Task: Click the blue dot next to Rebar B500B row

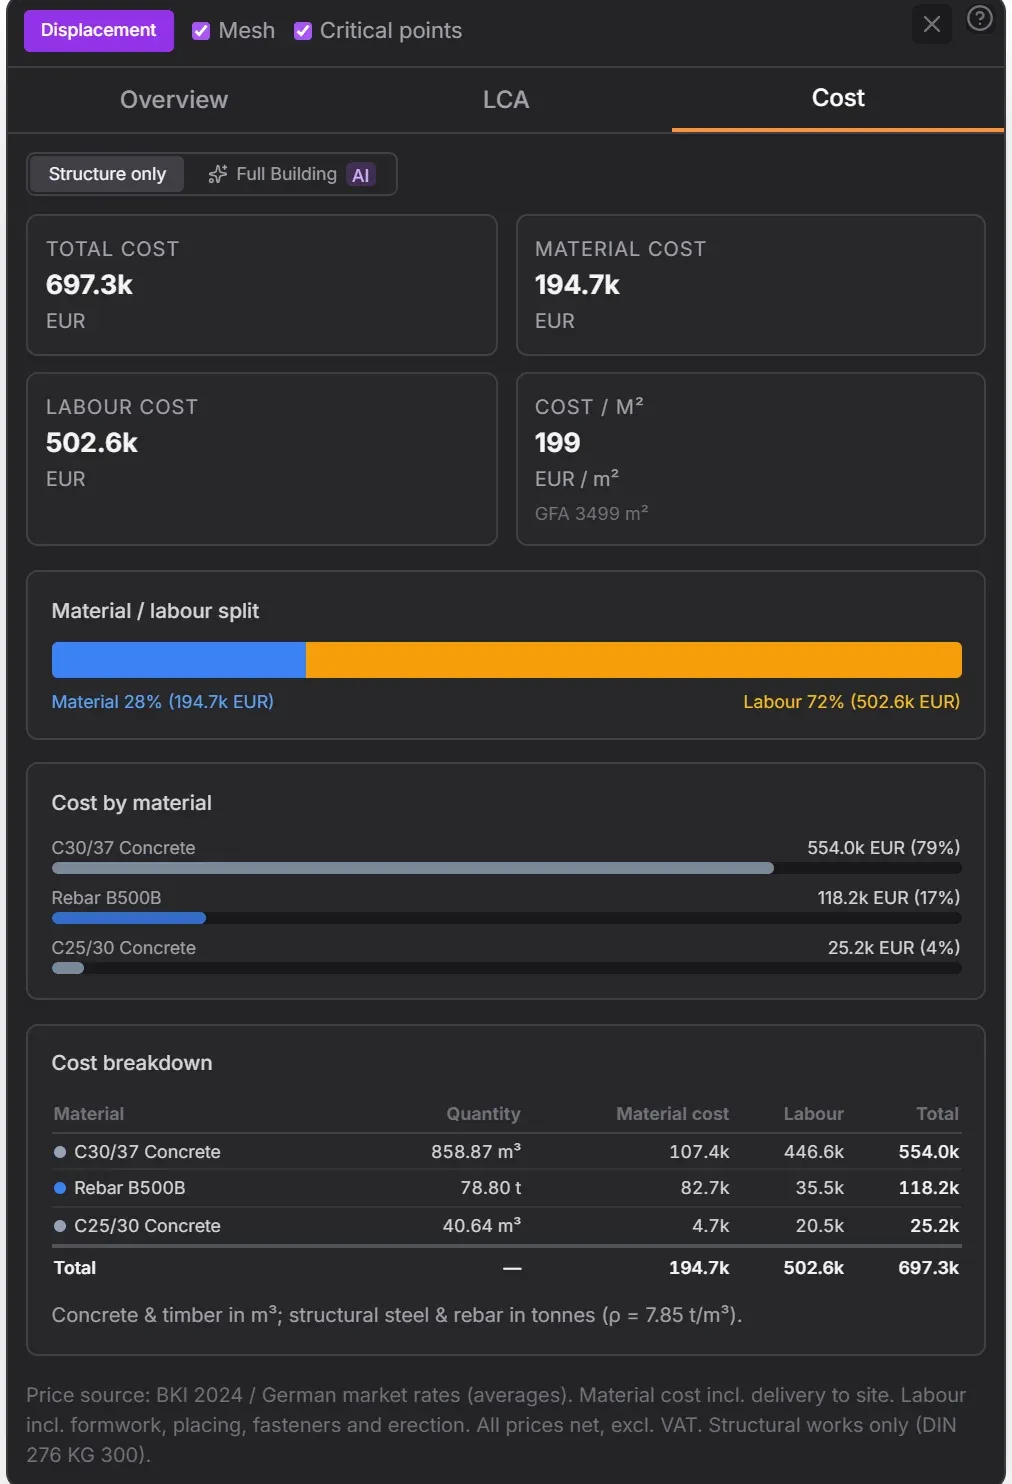Action: (60, 1188)
